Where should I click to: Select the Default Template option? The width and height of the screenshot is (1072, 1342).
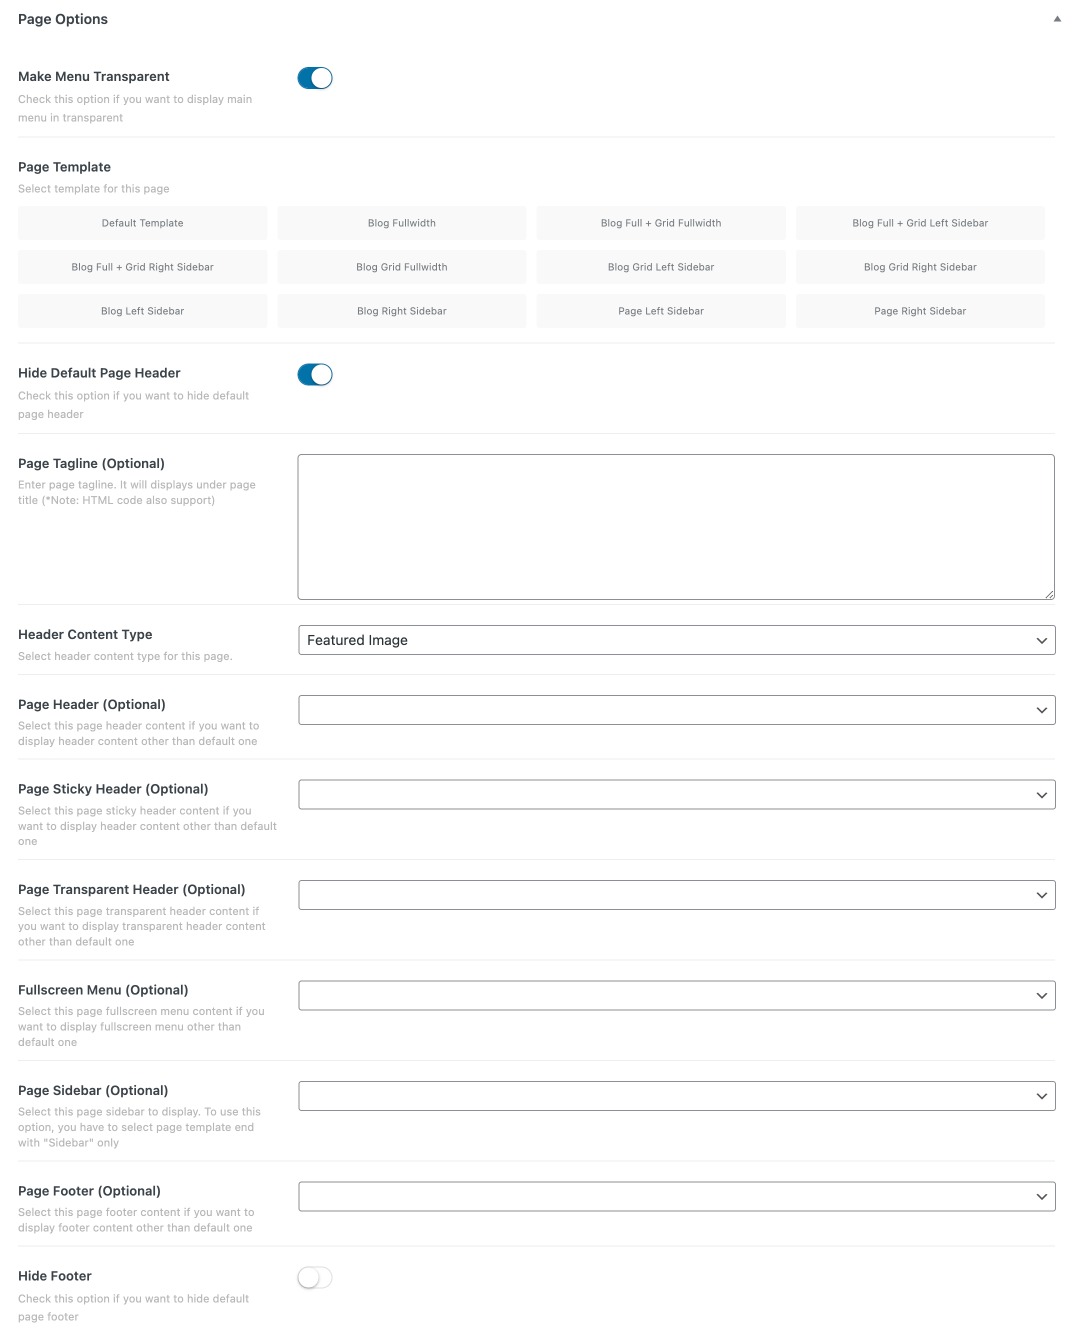pyautogui.click(x=142, y=222)
